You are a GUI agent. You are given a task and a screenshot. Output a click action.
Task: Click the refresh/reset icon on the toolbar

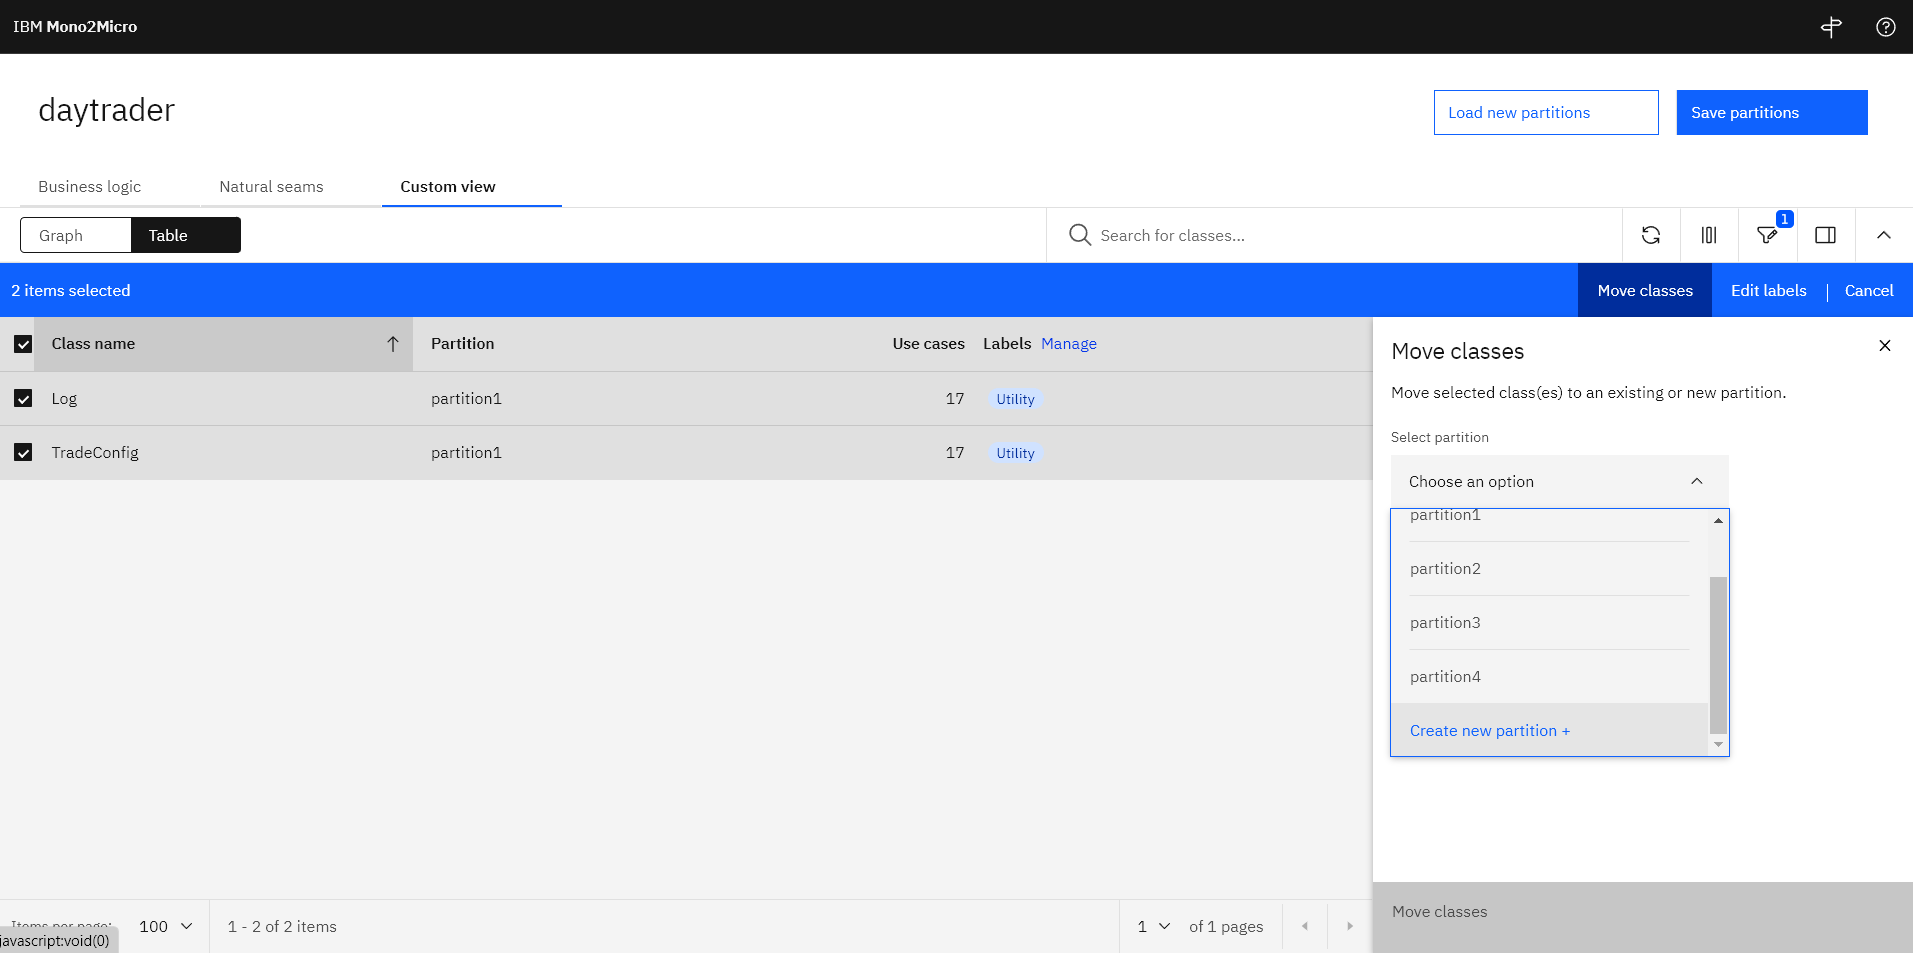[1650, 235]
